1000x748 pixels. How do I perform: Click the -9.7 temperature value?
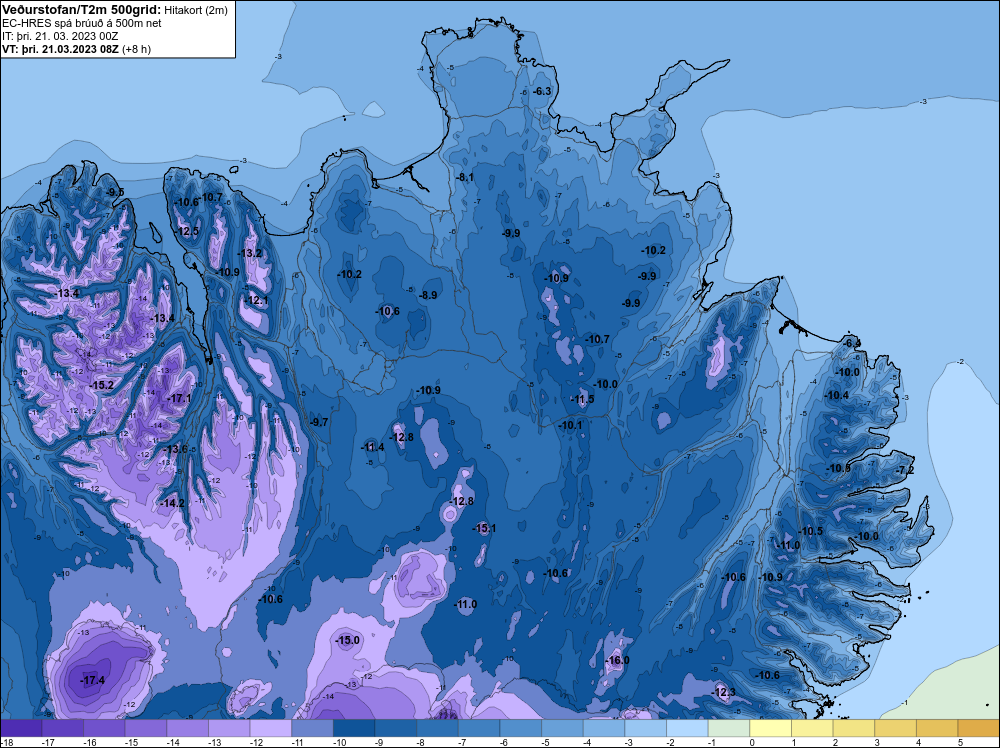[x=319, y=422]
